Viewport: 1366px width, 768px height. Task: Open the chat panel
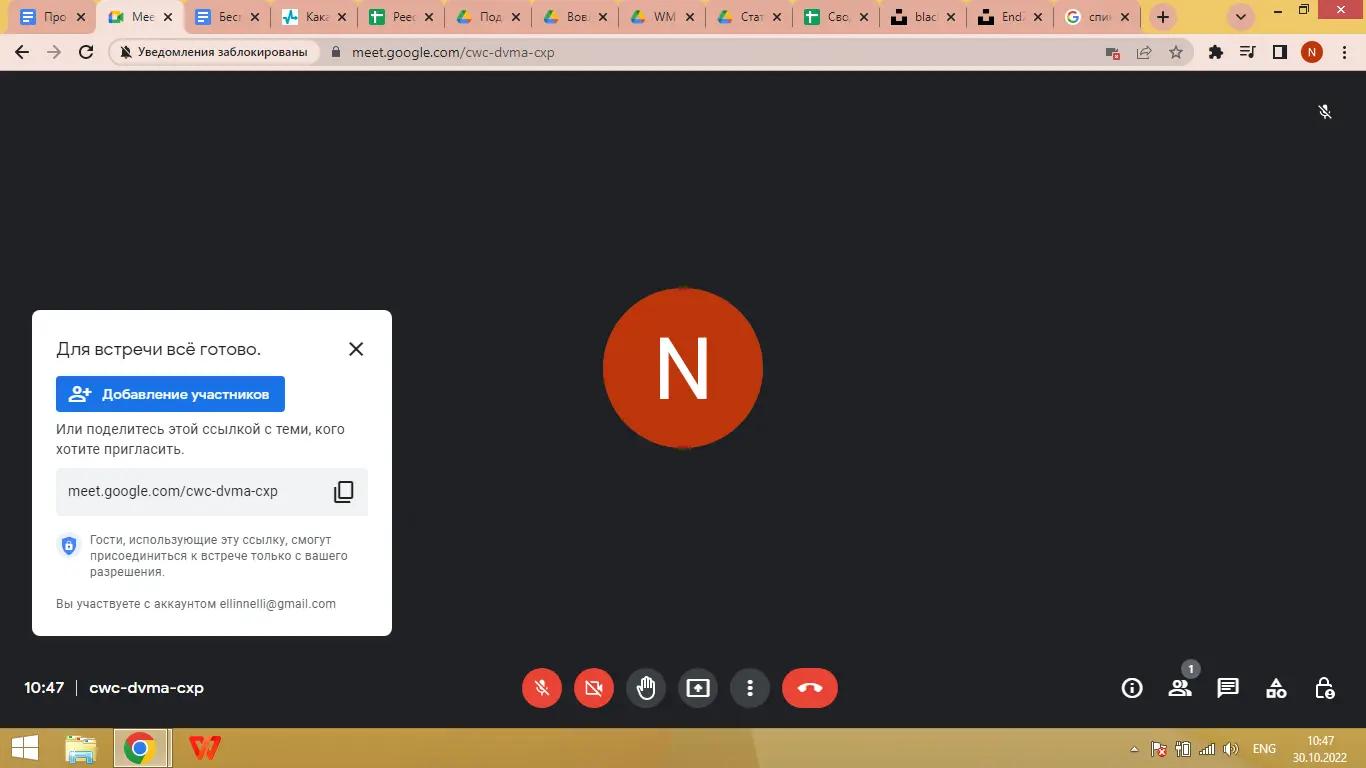pos(1228,688)
